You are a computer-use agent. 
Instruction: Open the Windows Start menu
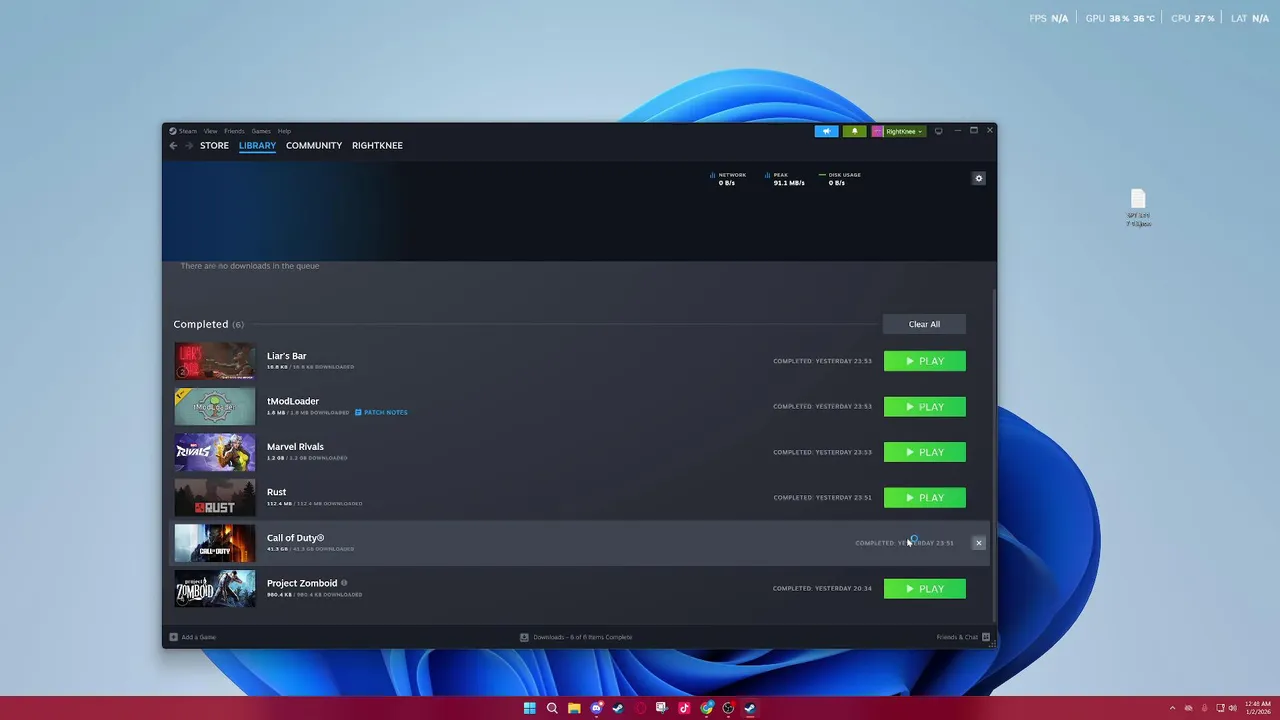point(530,708)
